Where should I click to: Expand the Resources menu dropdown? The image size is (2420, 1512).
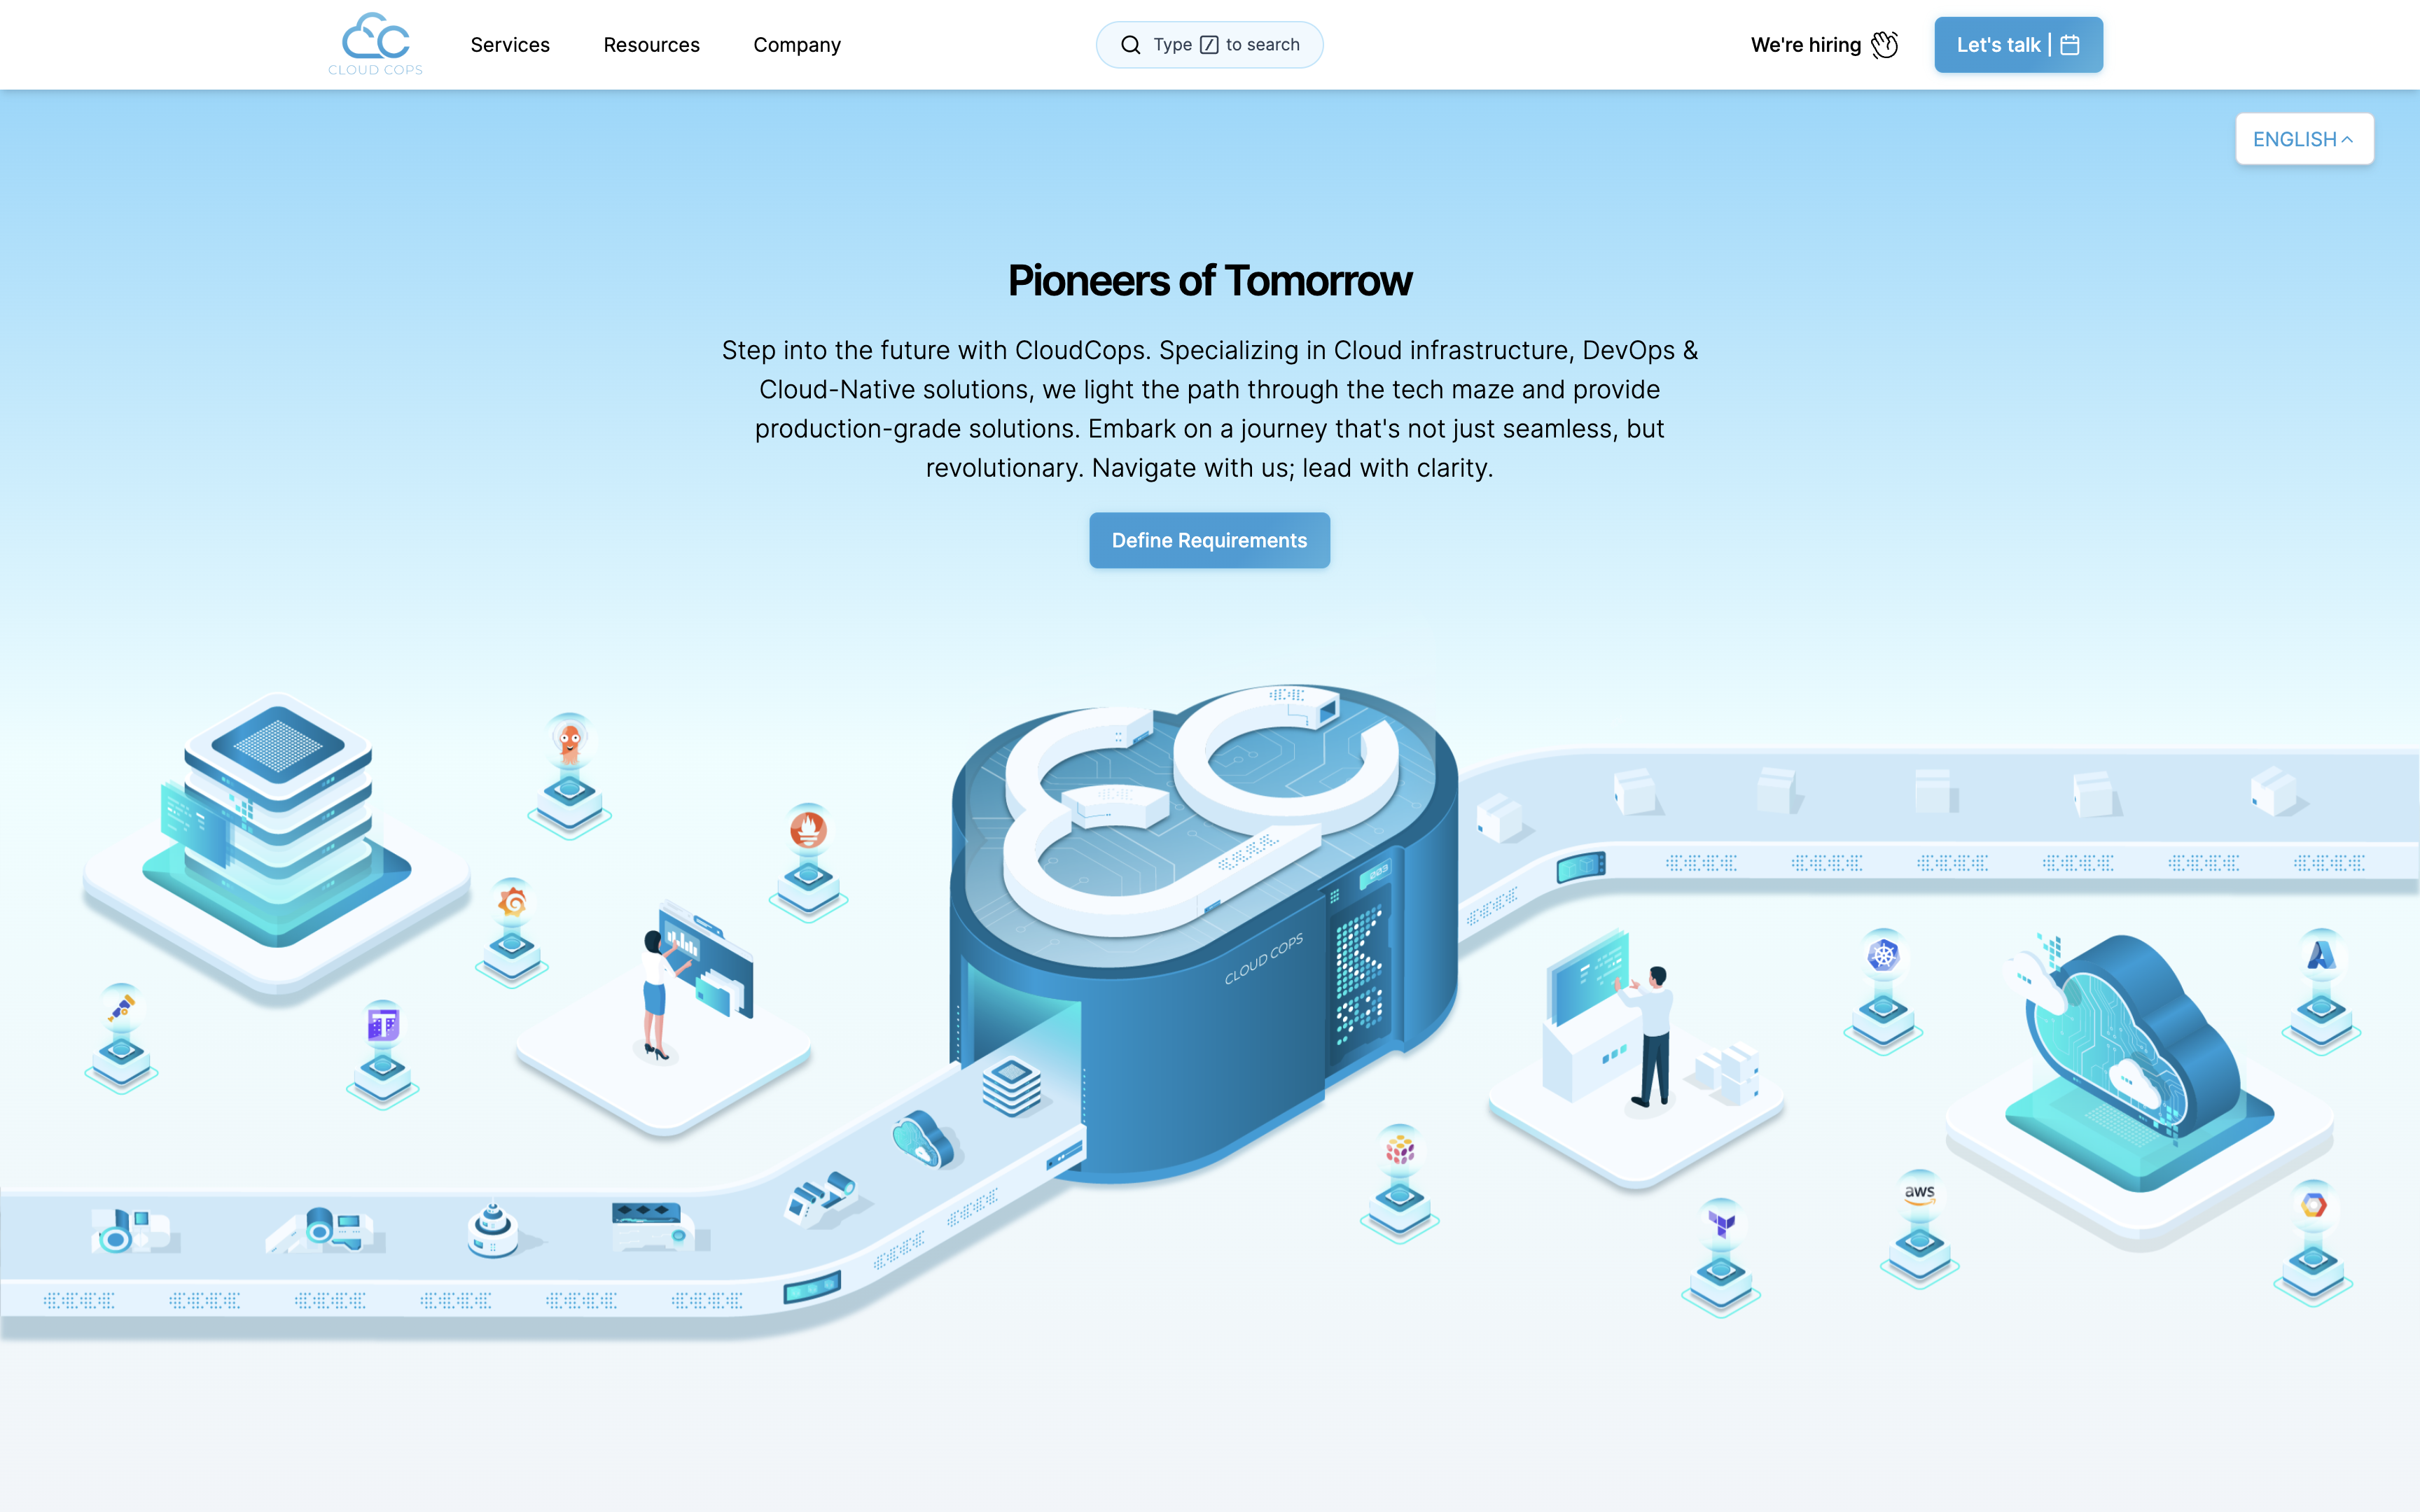[x=650, y=43]
